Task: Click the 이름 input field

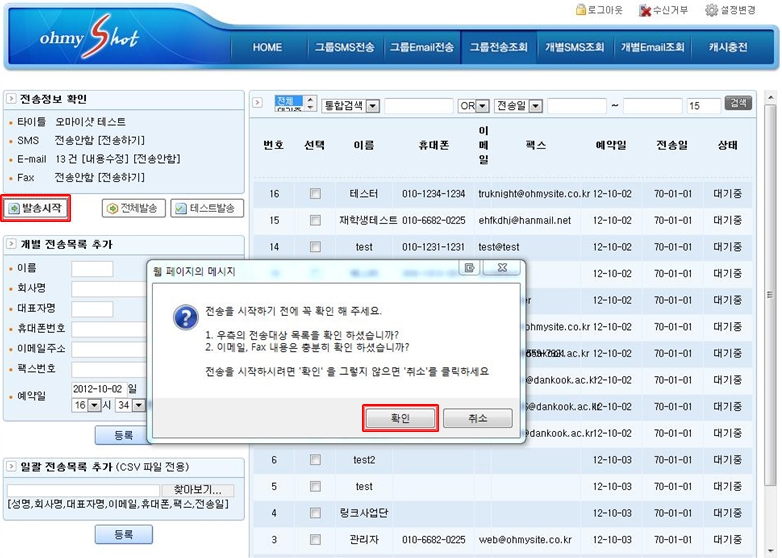Action: tap(92, 268)
